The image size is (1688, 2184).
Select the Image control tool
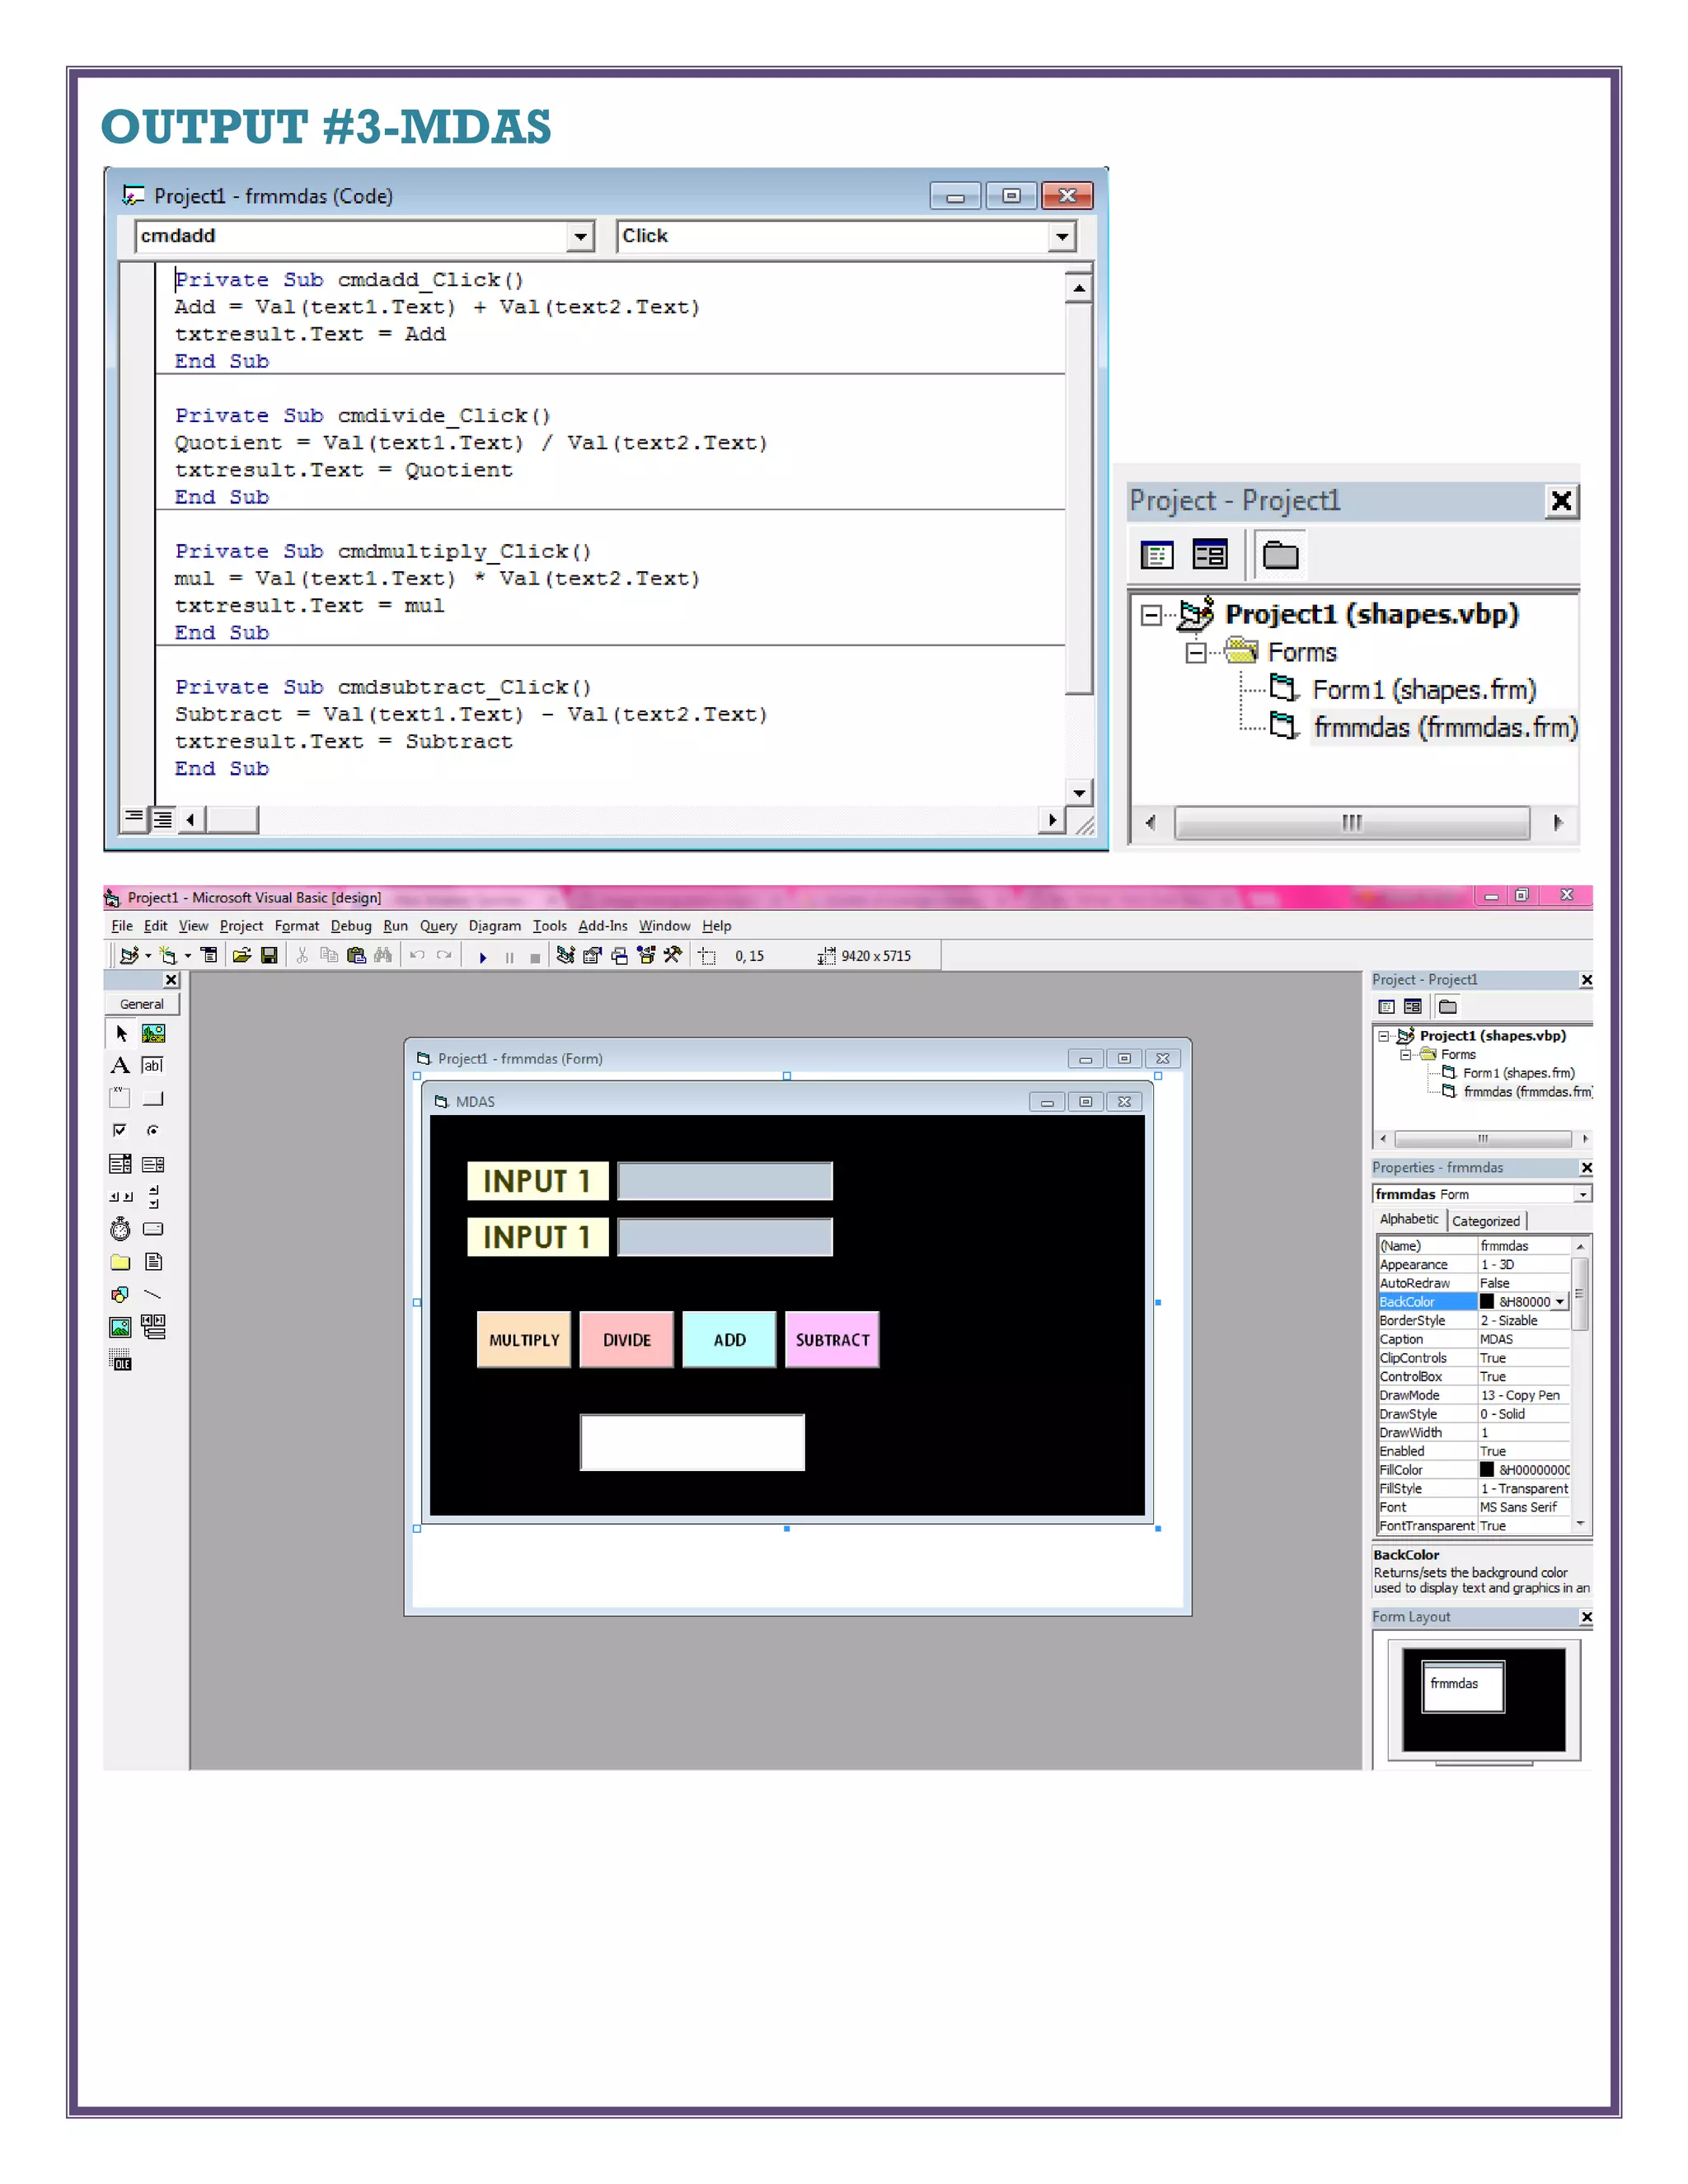(x=121, y=1327)
